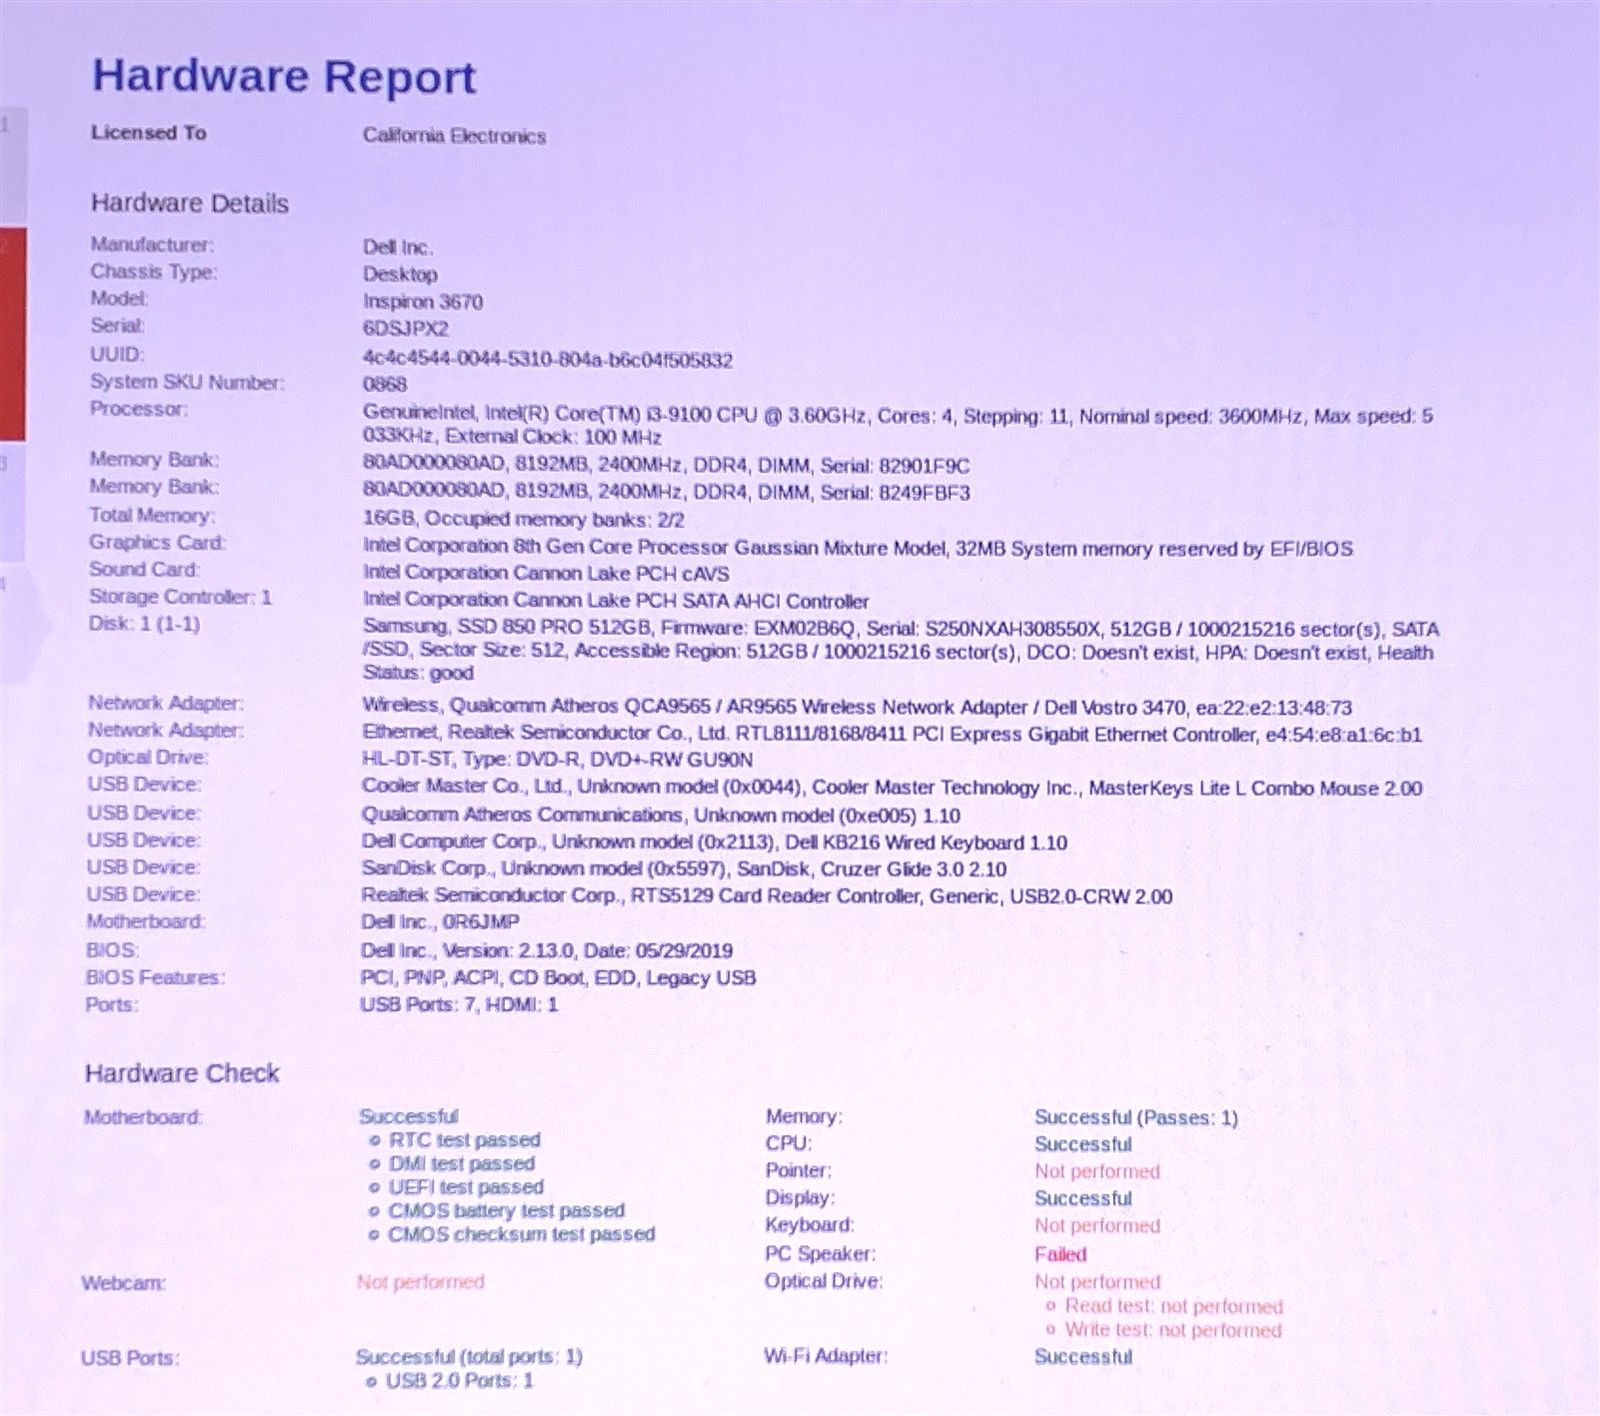Click the USB 2.0 Ports entry

[459, 1381]
